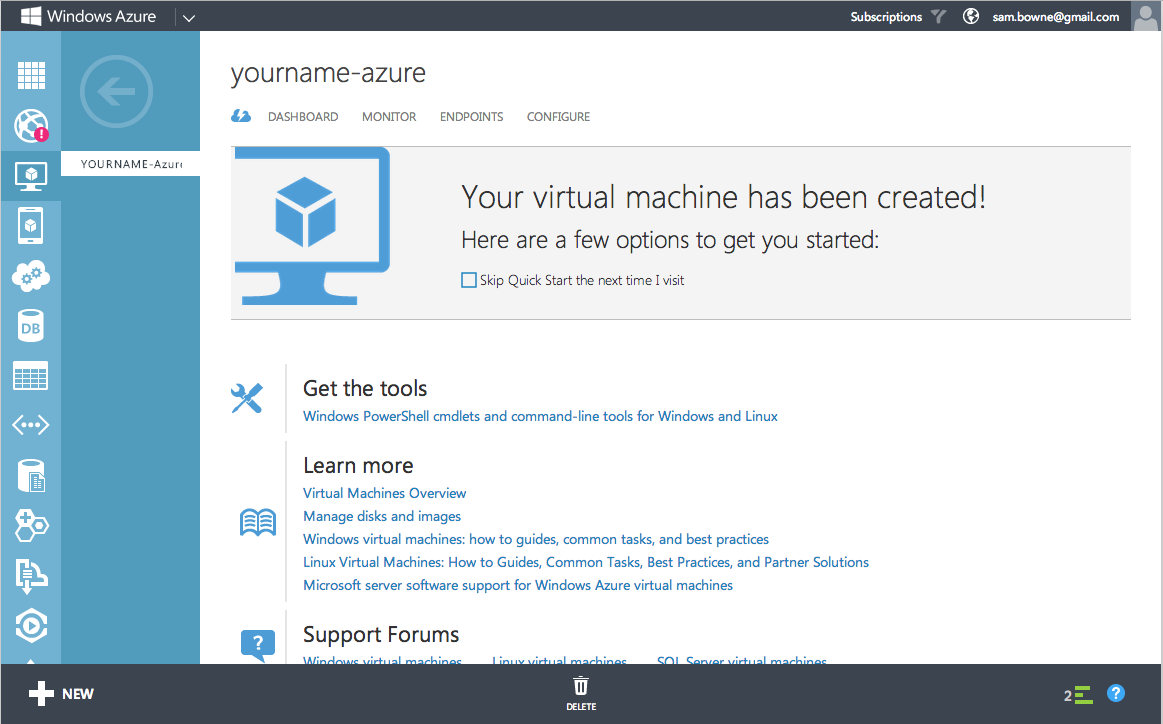Click the Windows Azure logo
1163x724 pixels.
coord(88,16)
